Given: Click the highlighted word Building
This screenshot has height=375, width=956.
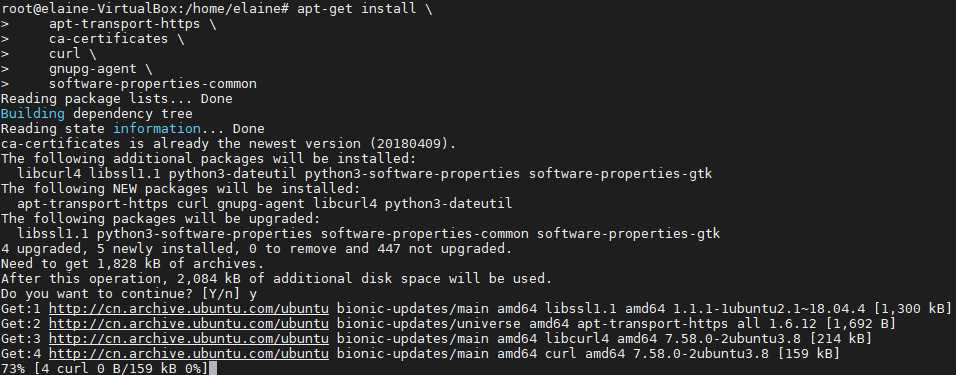Looking at the screenshot, I should point(32,113).
